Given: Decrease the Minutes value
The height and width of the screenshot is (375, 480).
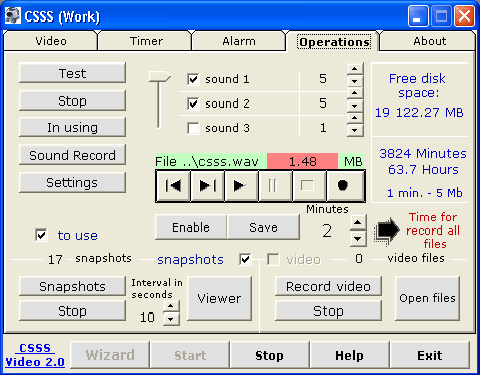Looking at the screenshot, I should pyautogui.click(x=358, y=239).
